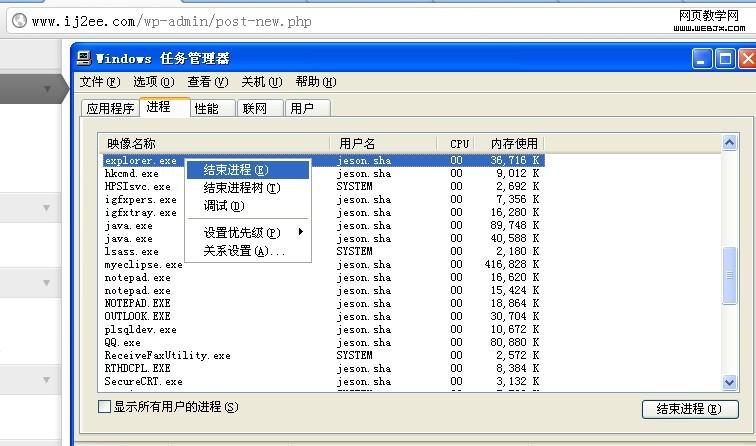
Task: Open the 查看 menu
Action: coord(207,82)
